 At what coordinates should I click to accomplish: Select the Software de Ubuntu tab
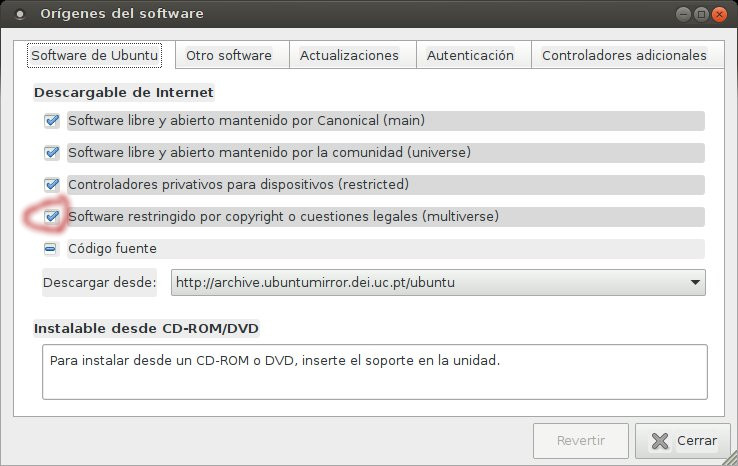point(95,56)
